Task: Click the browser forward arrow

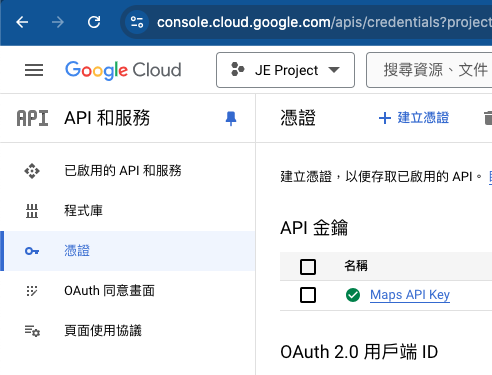Action: [58, 22]
